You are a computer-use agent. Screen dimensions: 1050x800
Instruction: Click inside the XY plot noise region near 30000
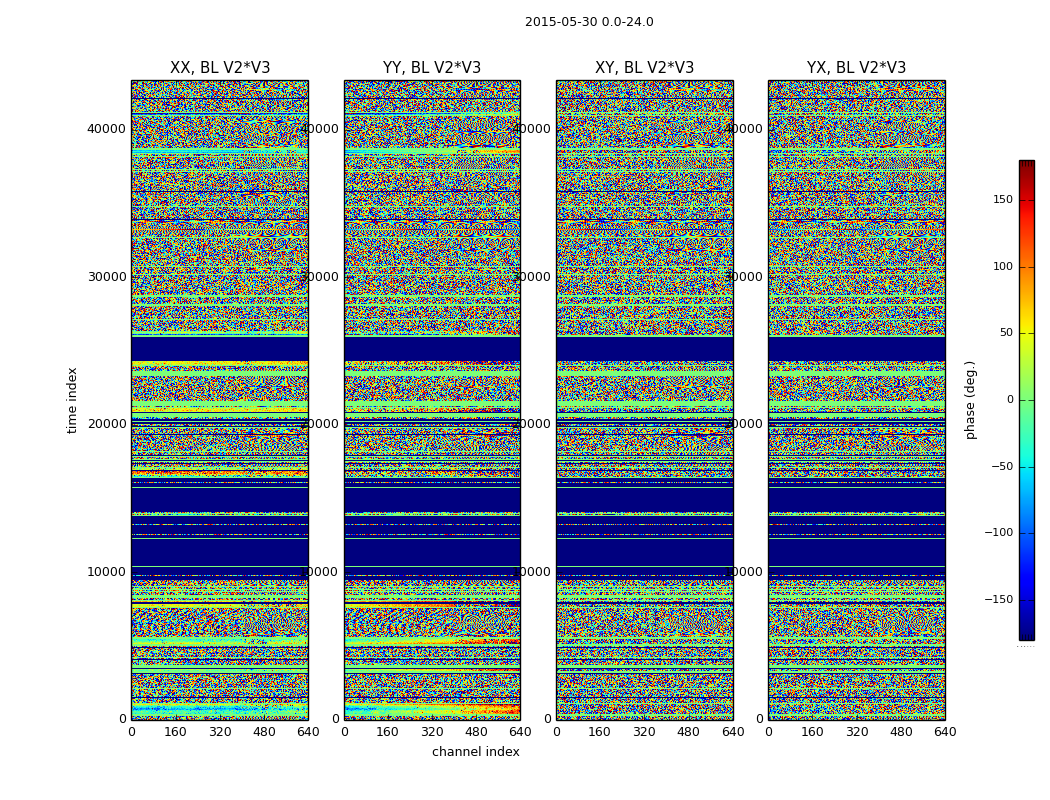tap(644, 276)
